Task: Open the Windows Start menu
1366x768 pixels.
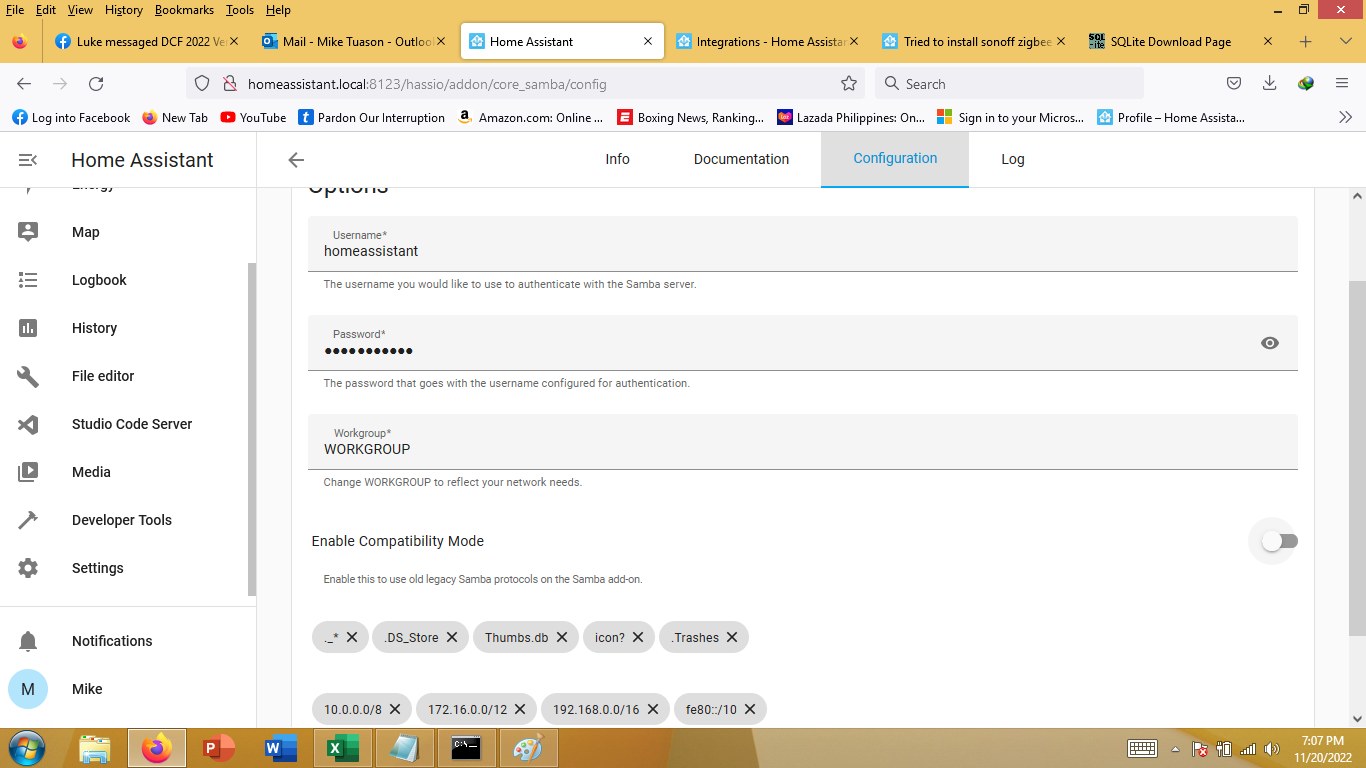Action: (27, 748)
